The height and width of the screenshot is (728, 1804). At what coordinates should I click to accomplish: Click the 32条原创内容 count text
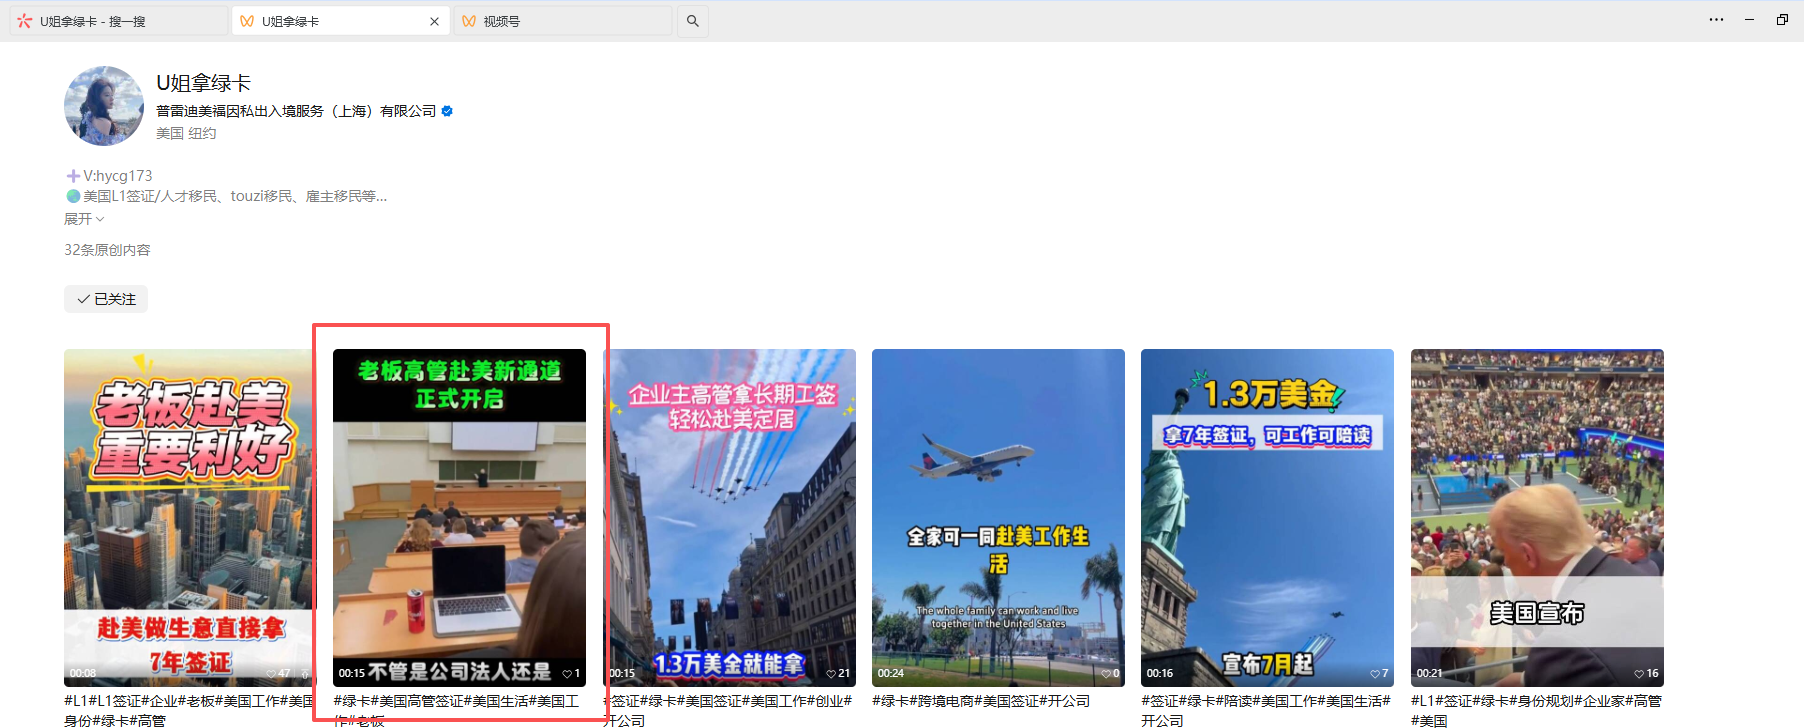pos(107,250)
